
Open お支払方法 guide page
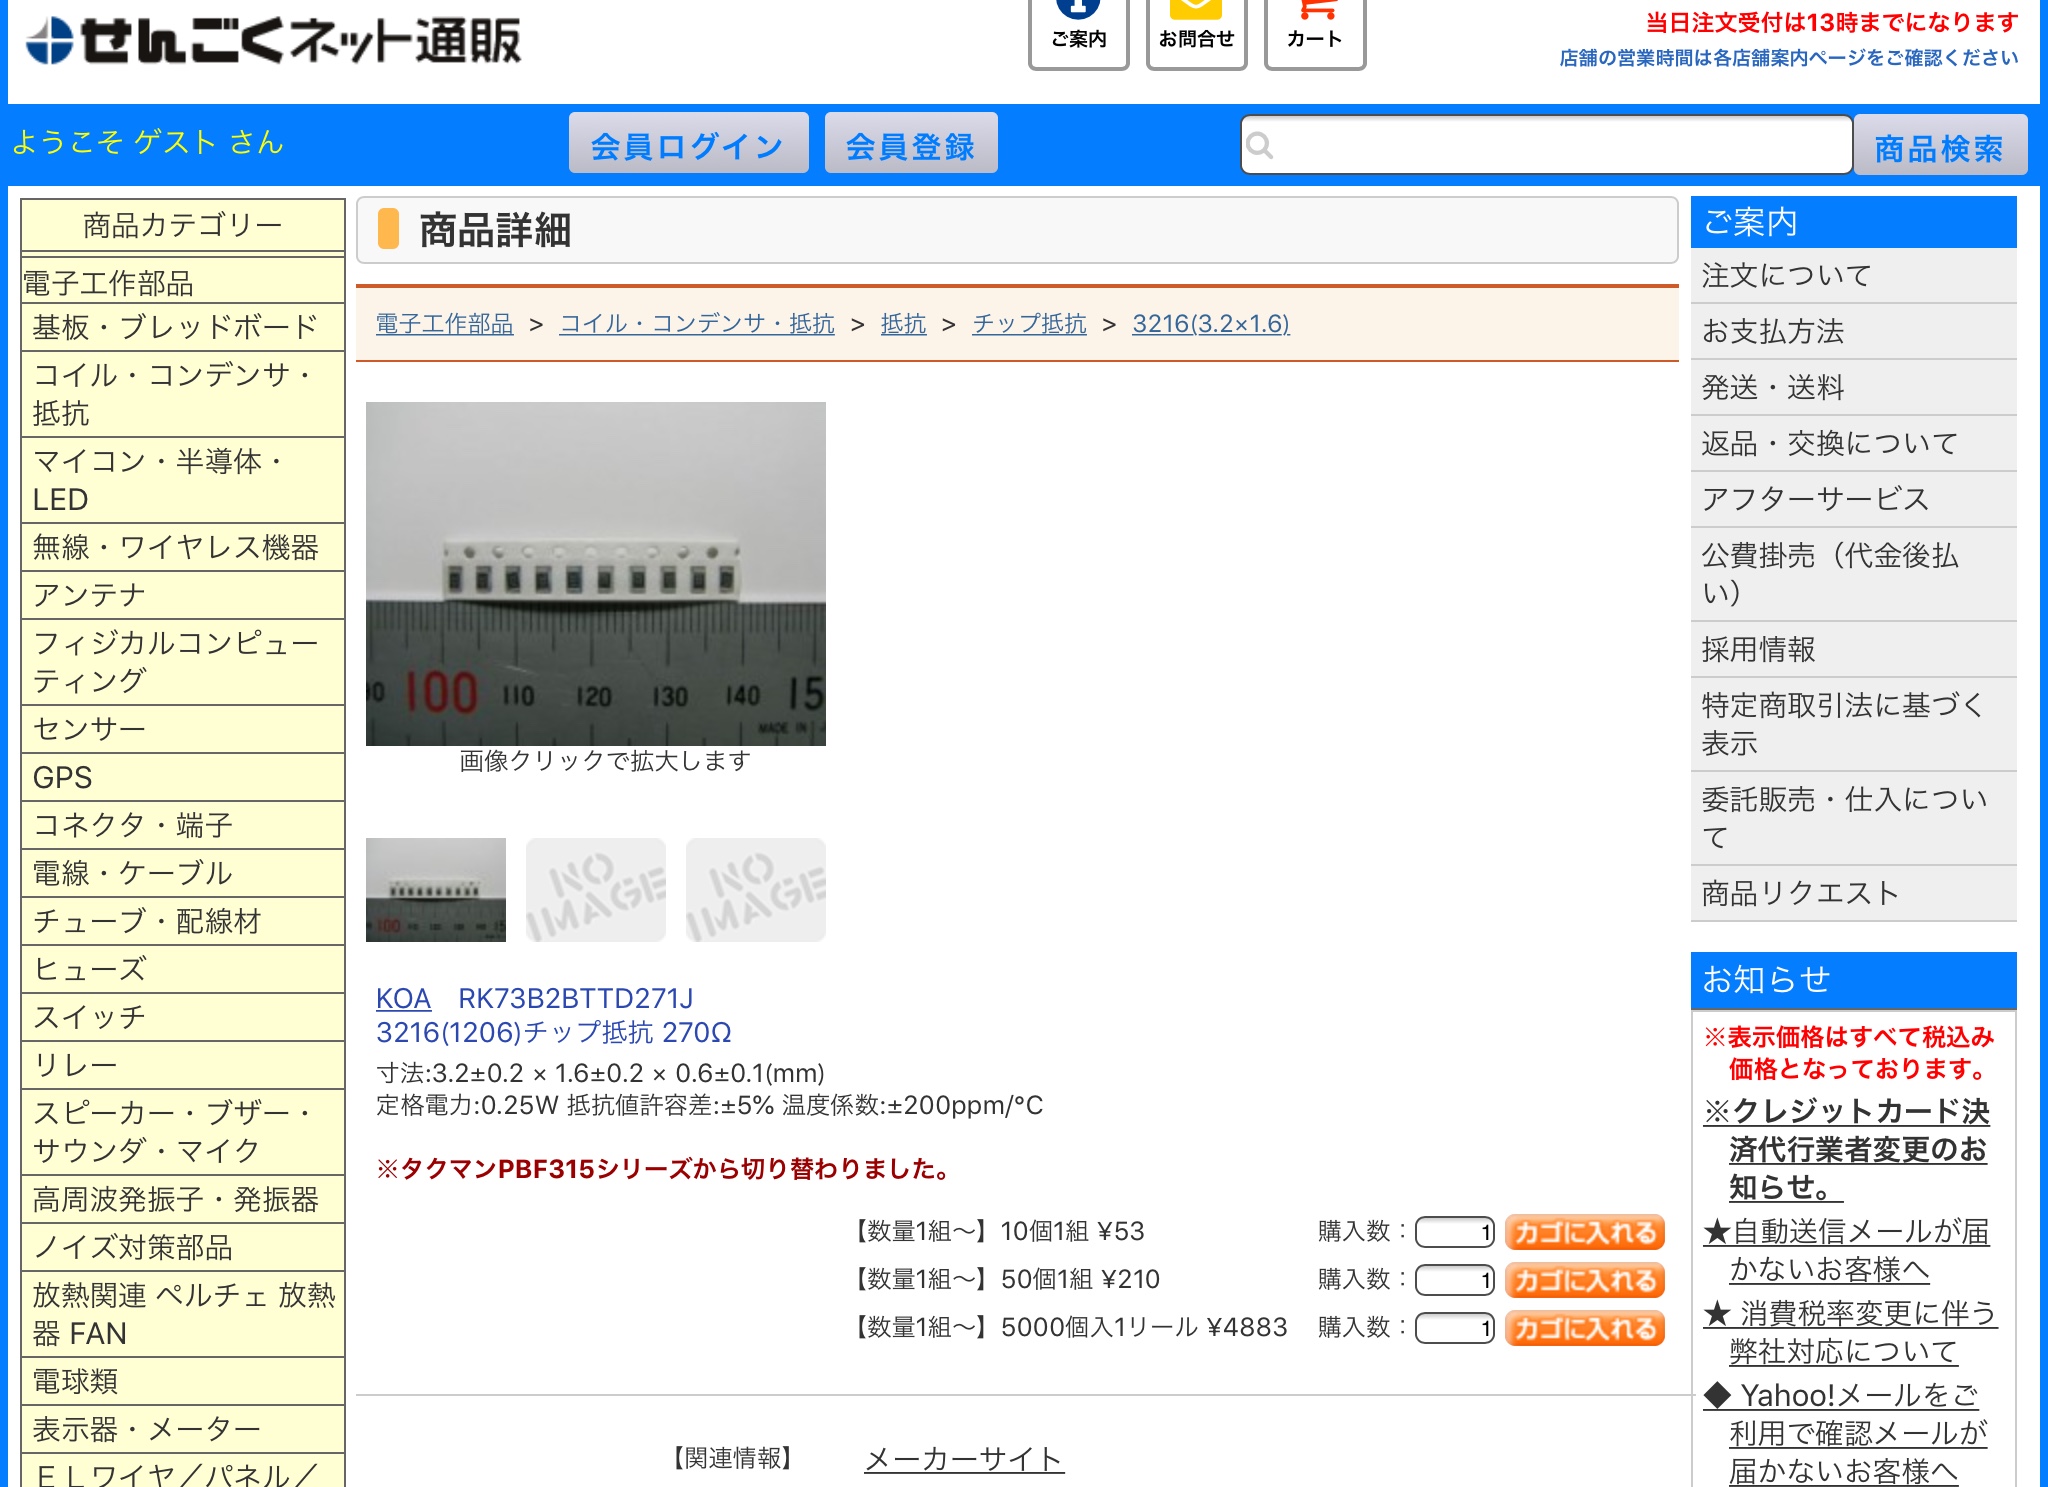tap(1853, 331)
